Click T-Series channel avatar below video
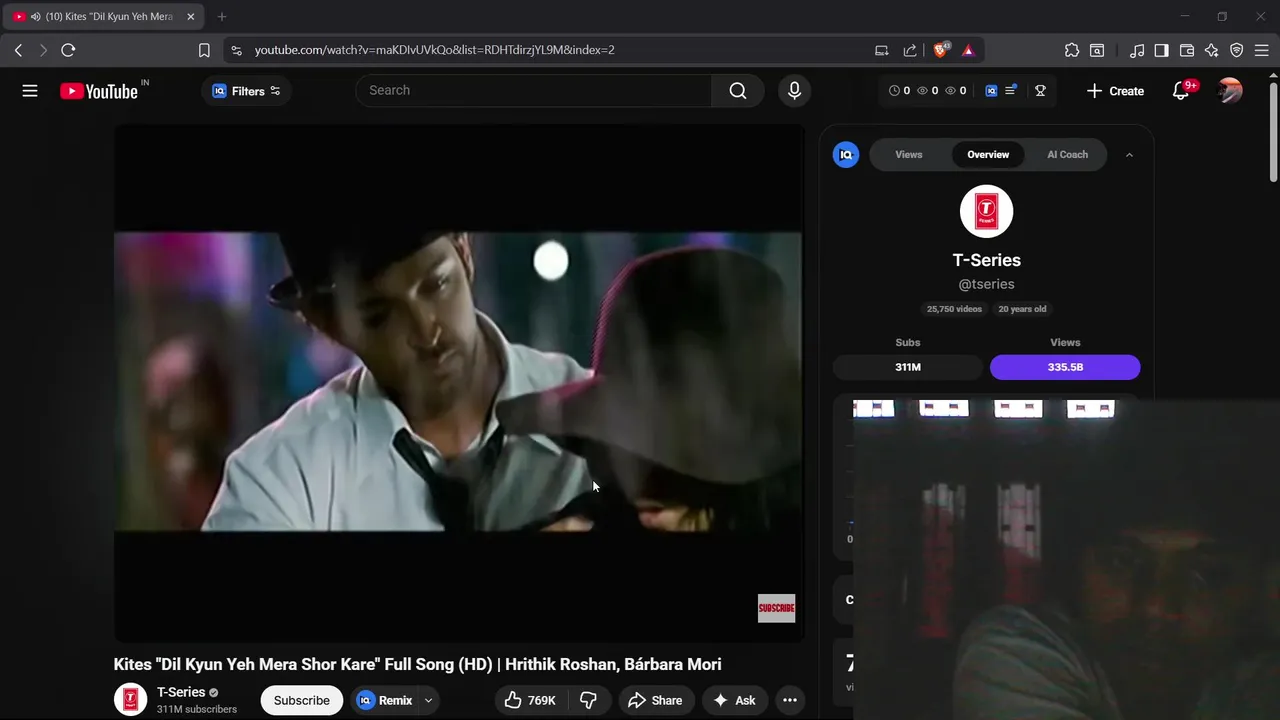This screenshot has width=1280, height=720. [130, 700]
